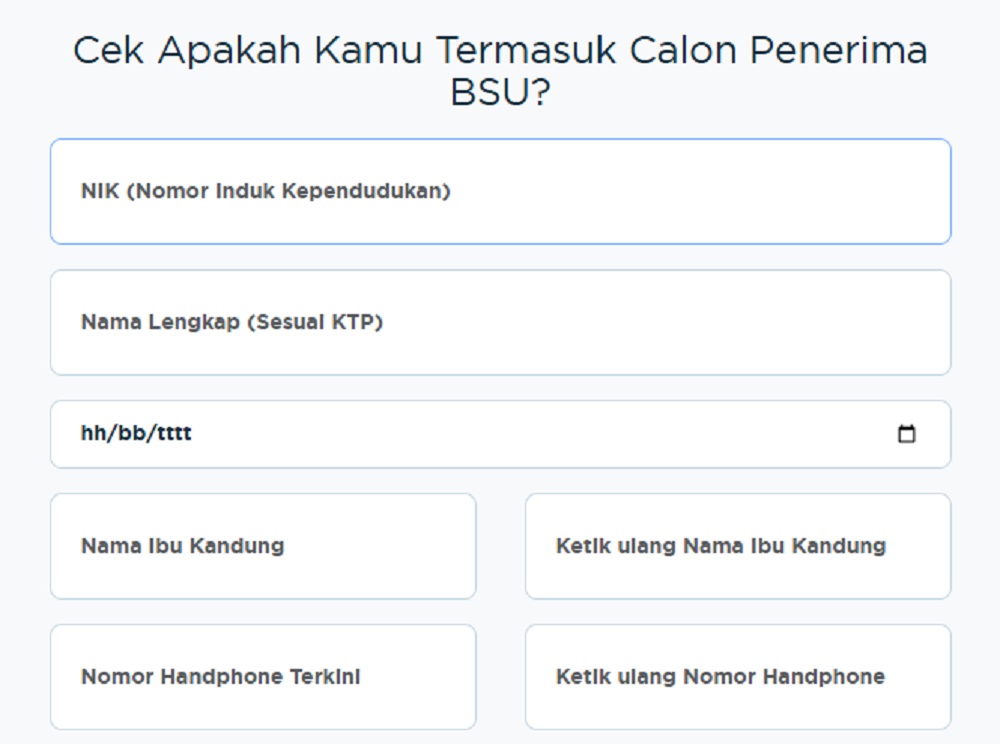Focus the Ketik ulang Nomor Handphone field
The height and width of the screenshot is (744, 1000).
pos(738,677)
